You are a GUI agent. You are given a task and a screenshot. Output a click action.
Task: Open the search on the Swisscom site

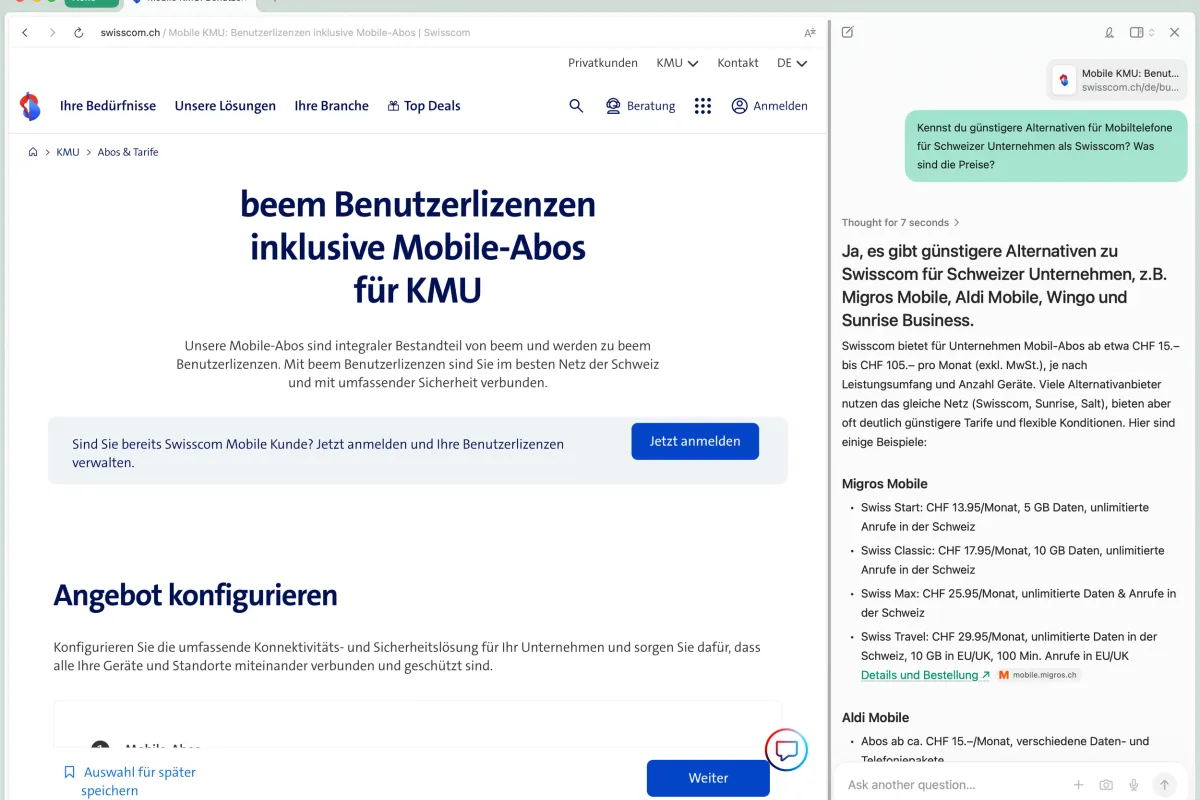tap(576, 105)
